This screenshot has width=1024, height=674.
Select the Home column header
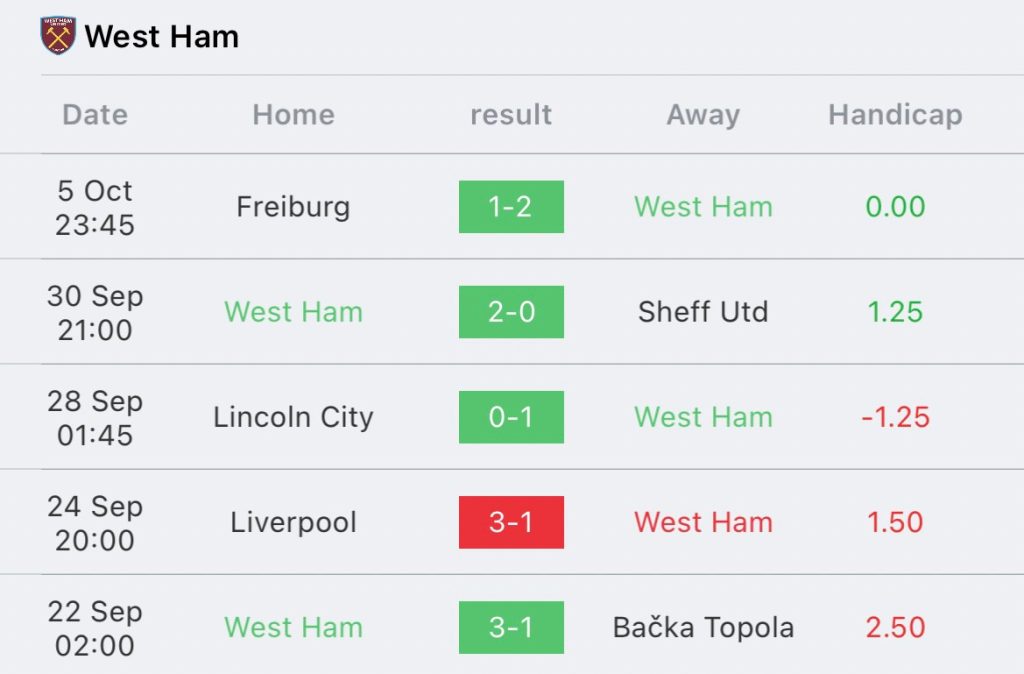coord(293,115)
